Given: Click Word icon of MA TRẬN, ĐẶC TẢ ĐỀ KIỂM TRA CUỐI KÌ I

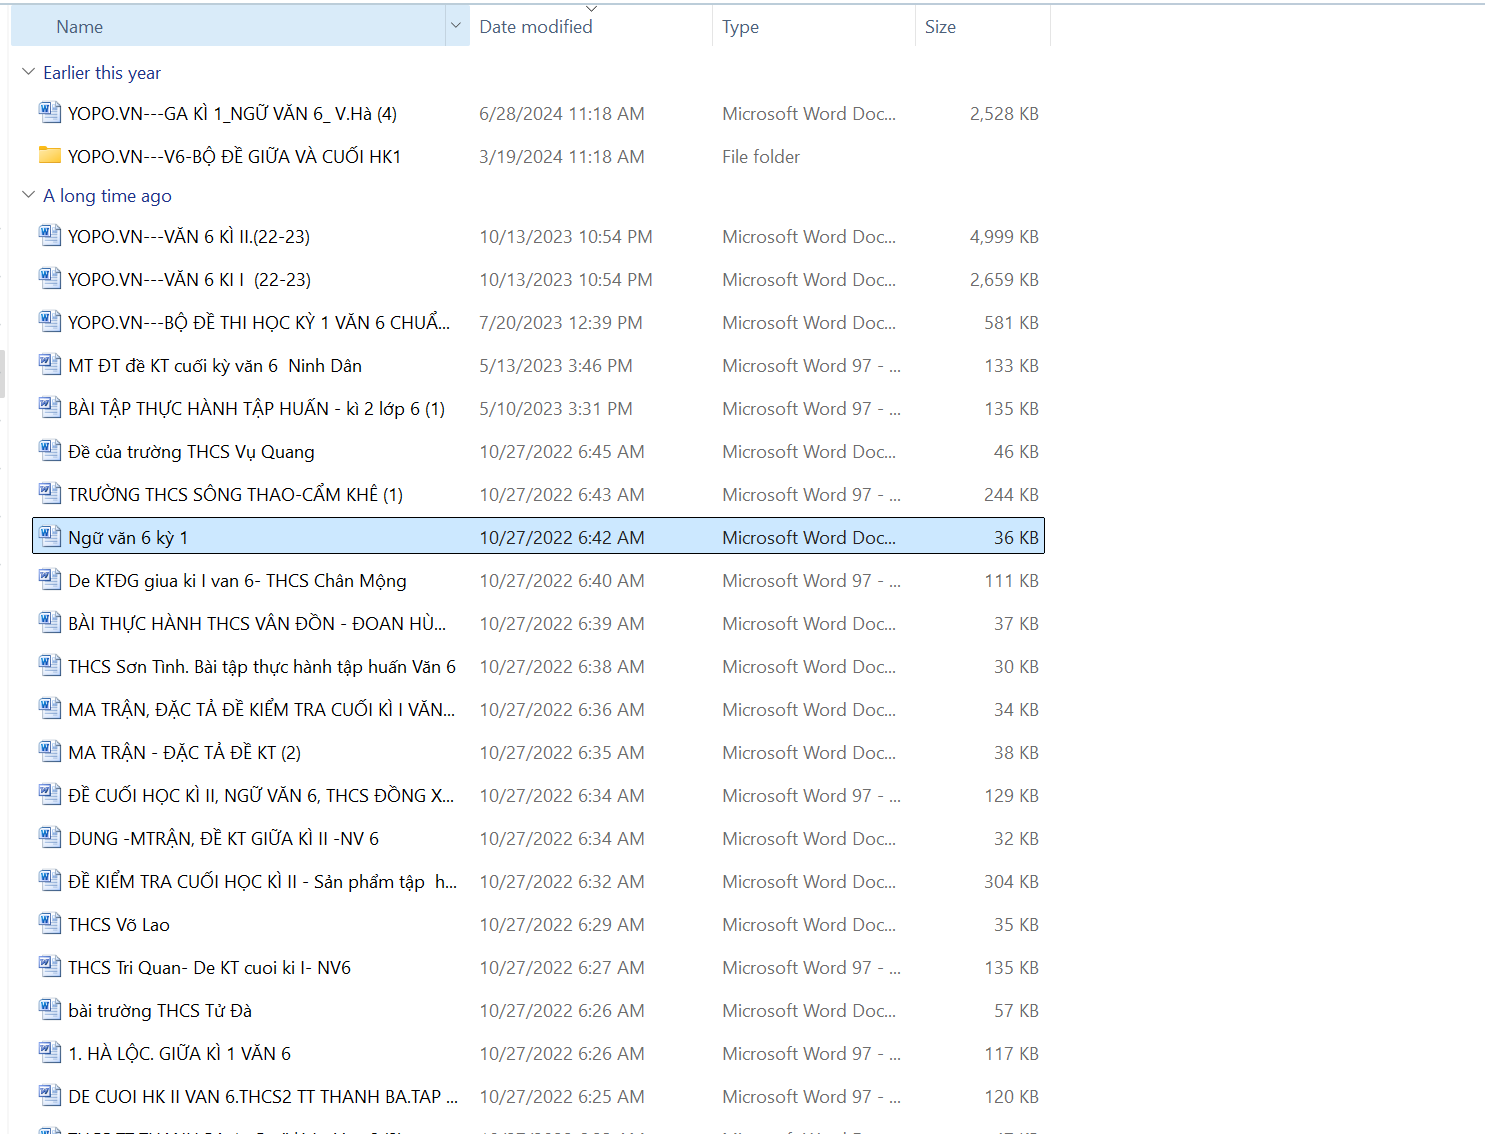Looking at the screenshot, I should click(x=50, y=708).
